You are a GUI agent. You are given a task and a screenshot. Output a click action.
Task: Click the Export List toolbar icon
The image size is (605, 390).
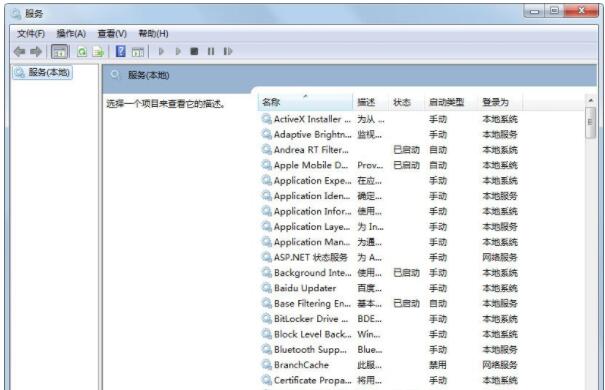(98, 52)
